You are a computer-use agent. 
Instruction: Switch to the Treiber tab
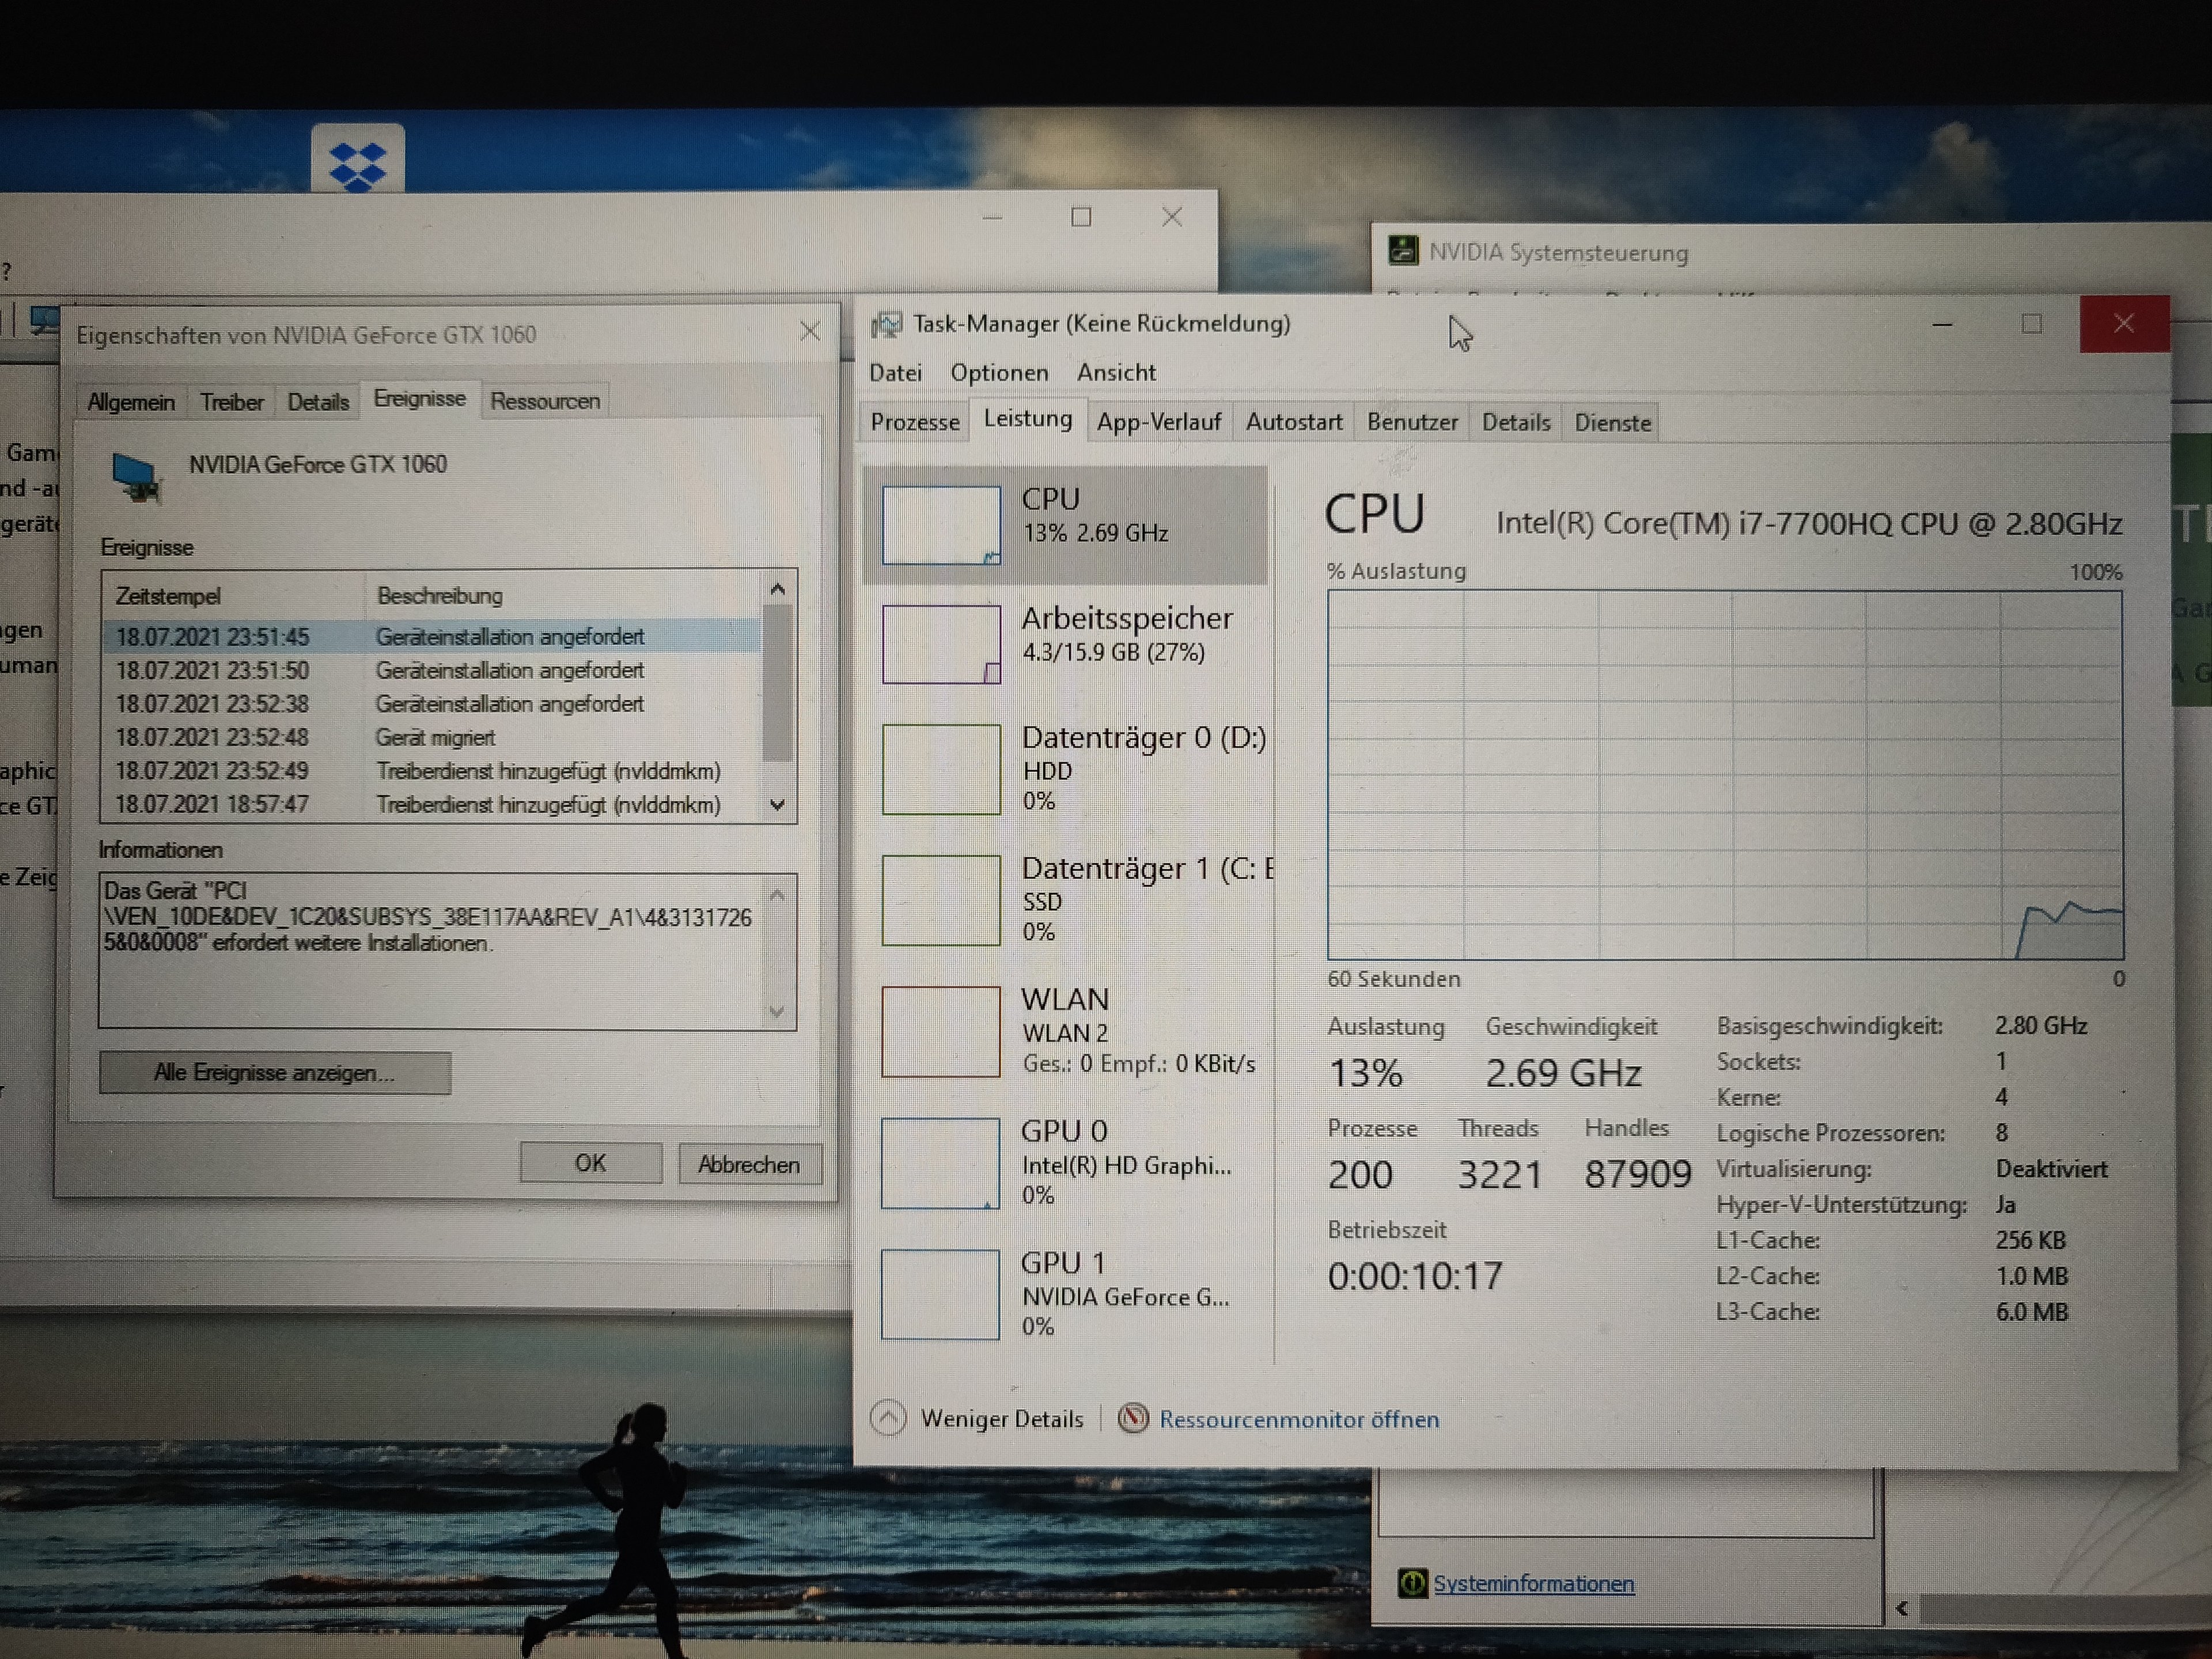tap(231, 402)
